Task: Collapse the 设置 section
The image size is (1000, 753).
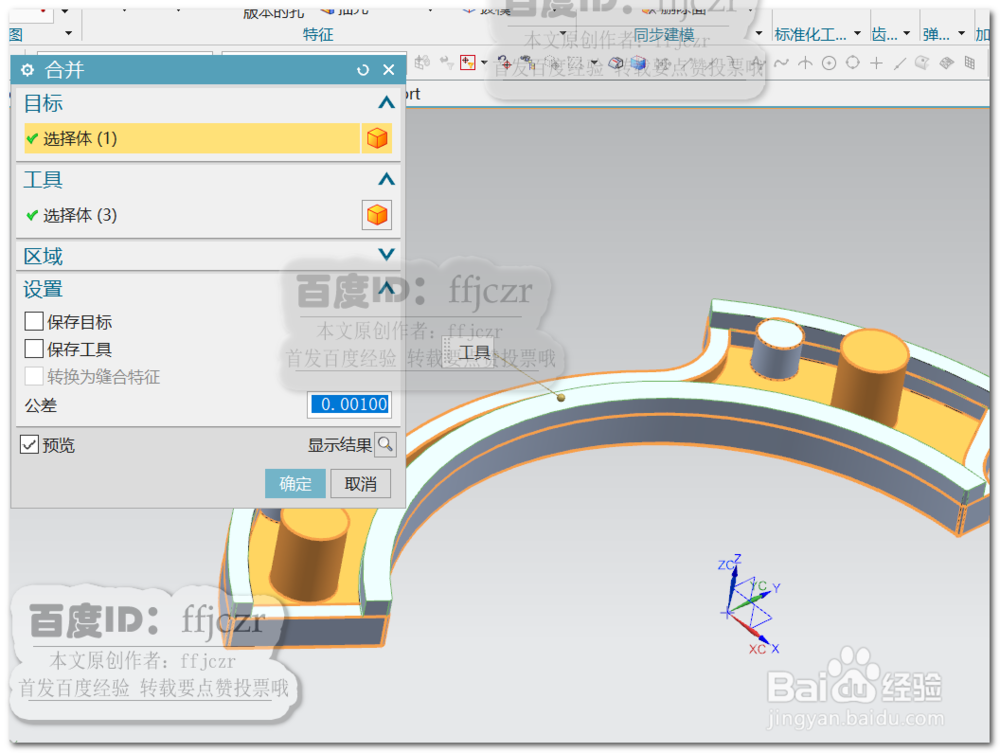Action: [x=386, y=289]
